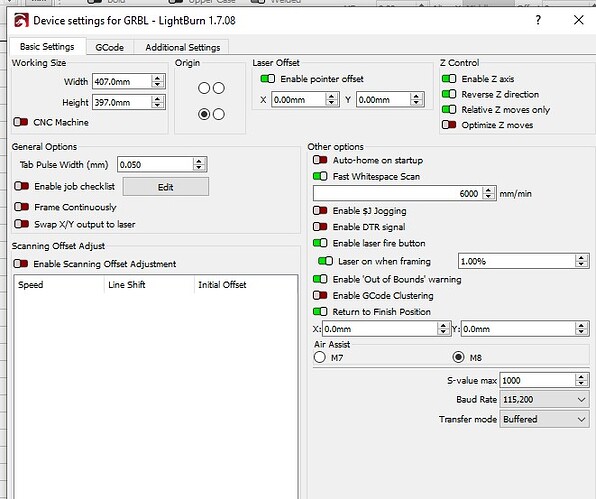Toggle Optimize Z moves switch
This screenshot has width=596, height=499.
(x=449, y=125)
